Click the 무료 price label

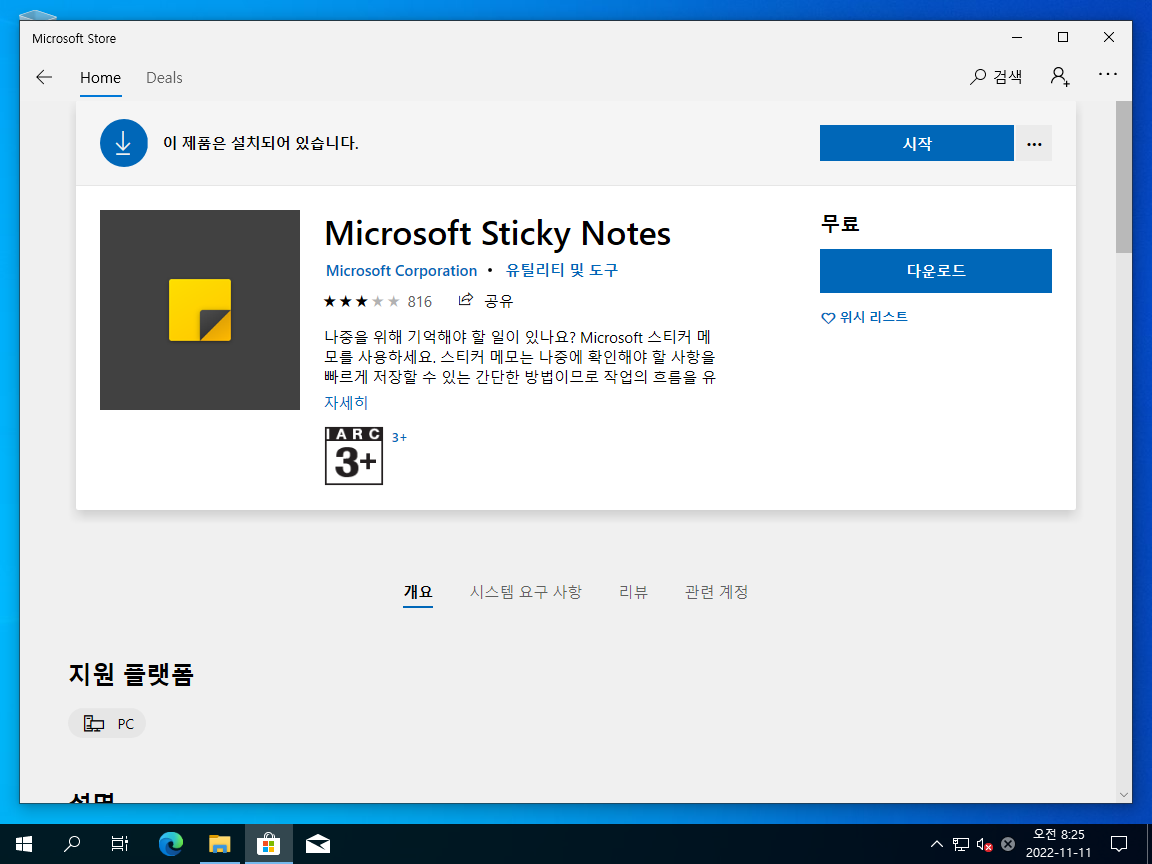click(840, 223)
